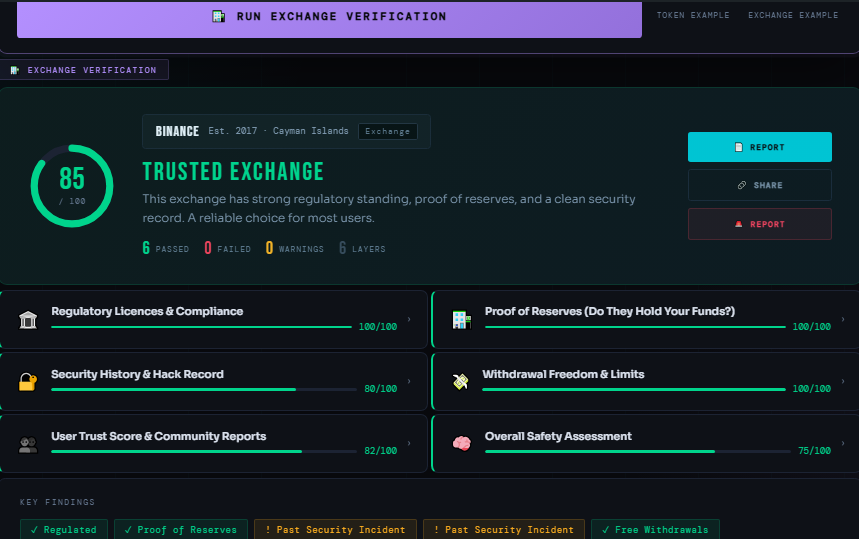859x545 pixels.
Task: Expand the Proof of Reserves chevron
Action: 843,319
